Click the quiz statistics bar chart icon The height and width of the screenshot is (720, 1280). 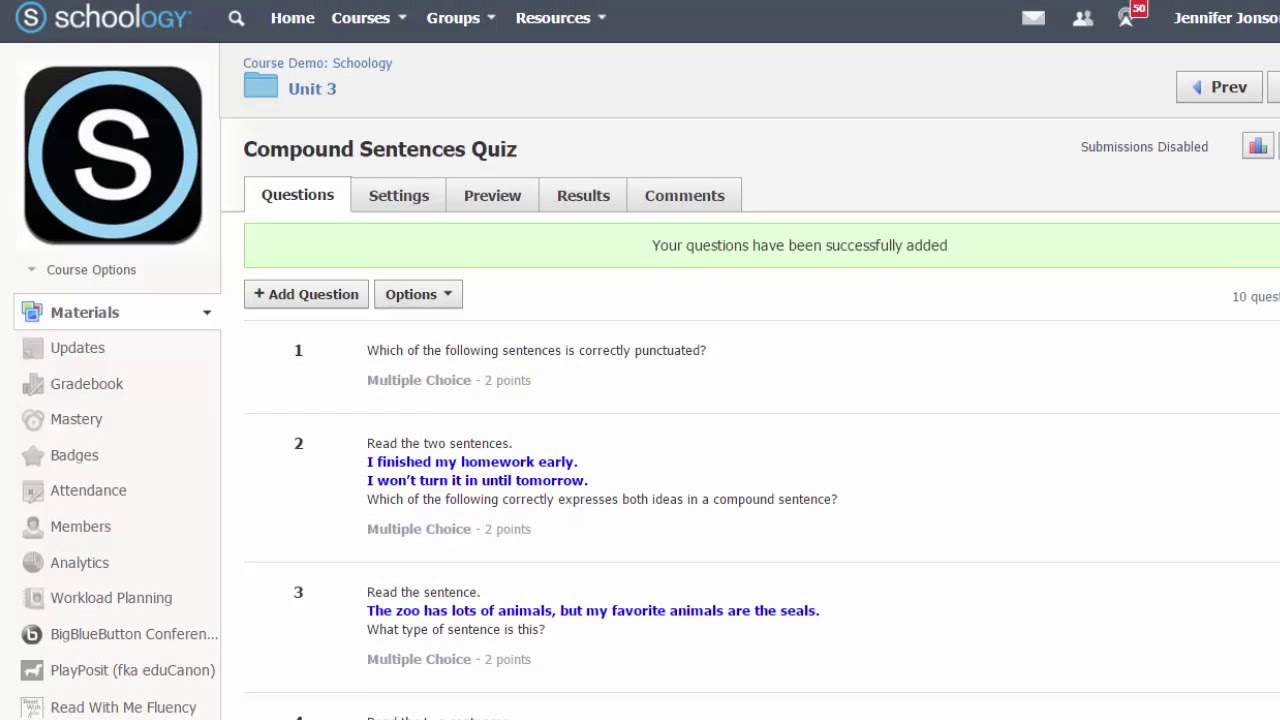tap(1257, 147)
